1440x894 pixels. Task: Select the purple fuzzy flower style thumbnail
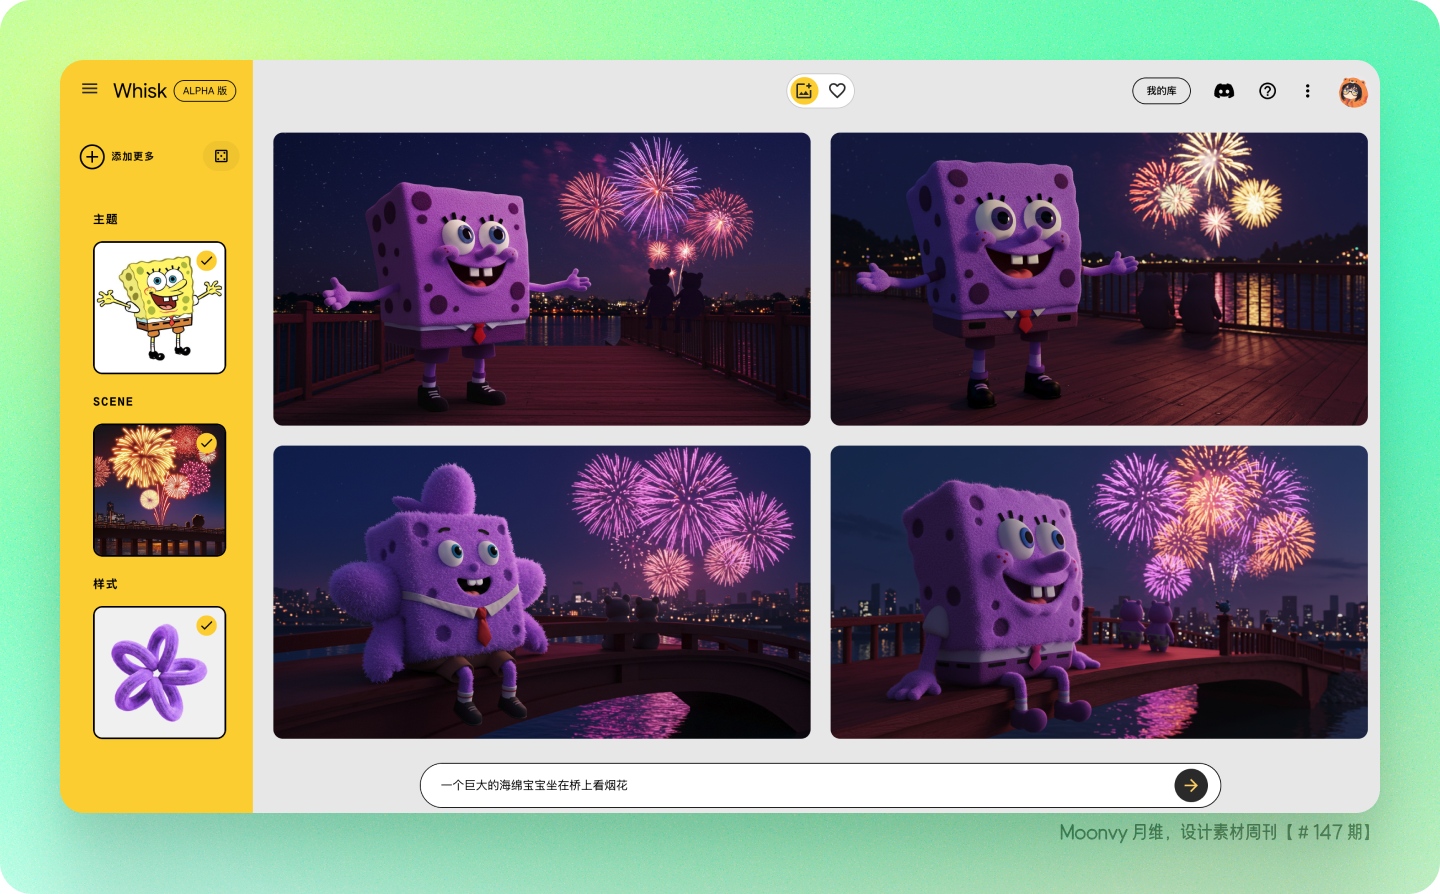160,672
